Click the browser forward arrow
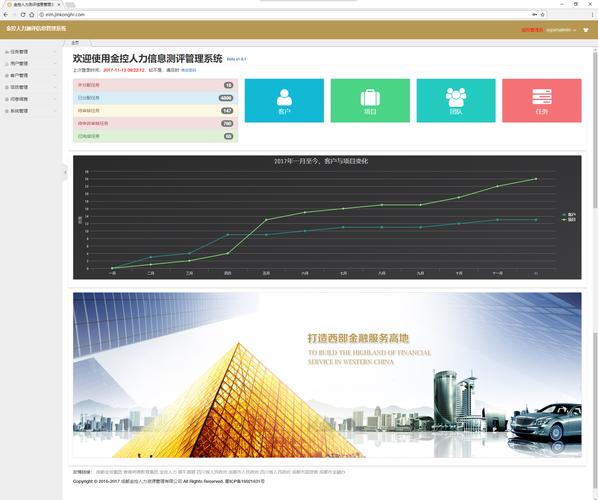The width and height of the screenshot is (598, 500). click(x=14, y=14)
